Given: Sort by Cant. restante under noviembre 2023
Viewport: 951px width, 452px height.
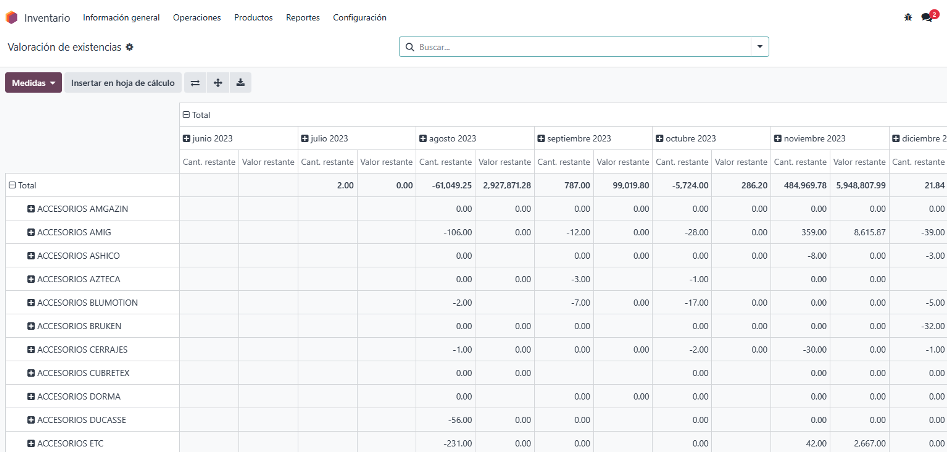Looking at the screenshot, I should click(801, 162).
